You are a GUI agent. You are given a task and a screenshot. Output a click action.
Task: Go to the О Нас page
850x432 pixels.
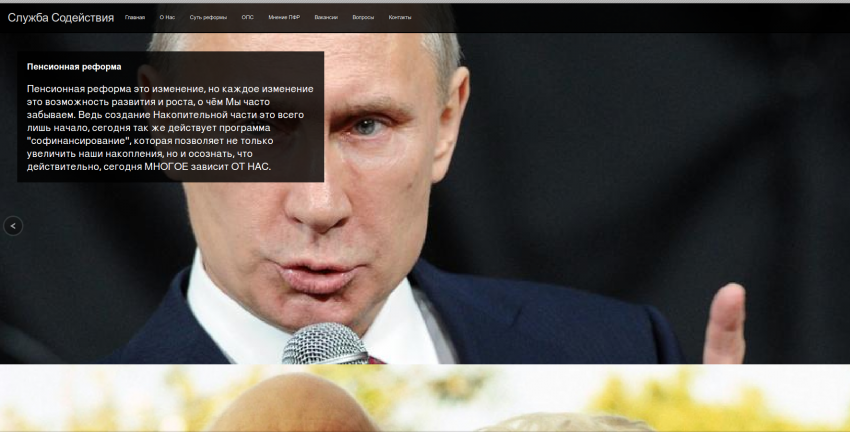click(167, 18)
